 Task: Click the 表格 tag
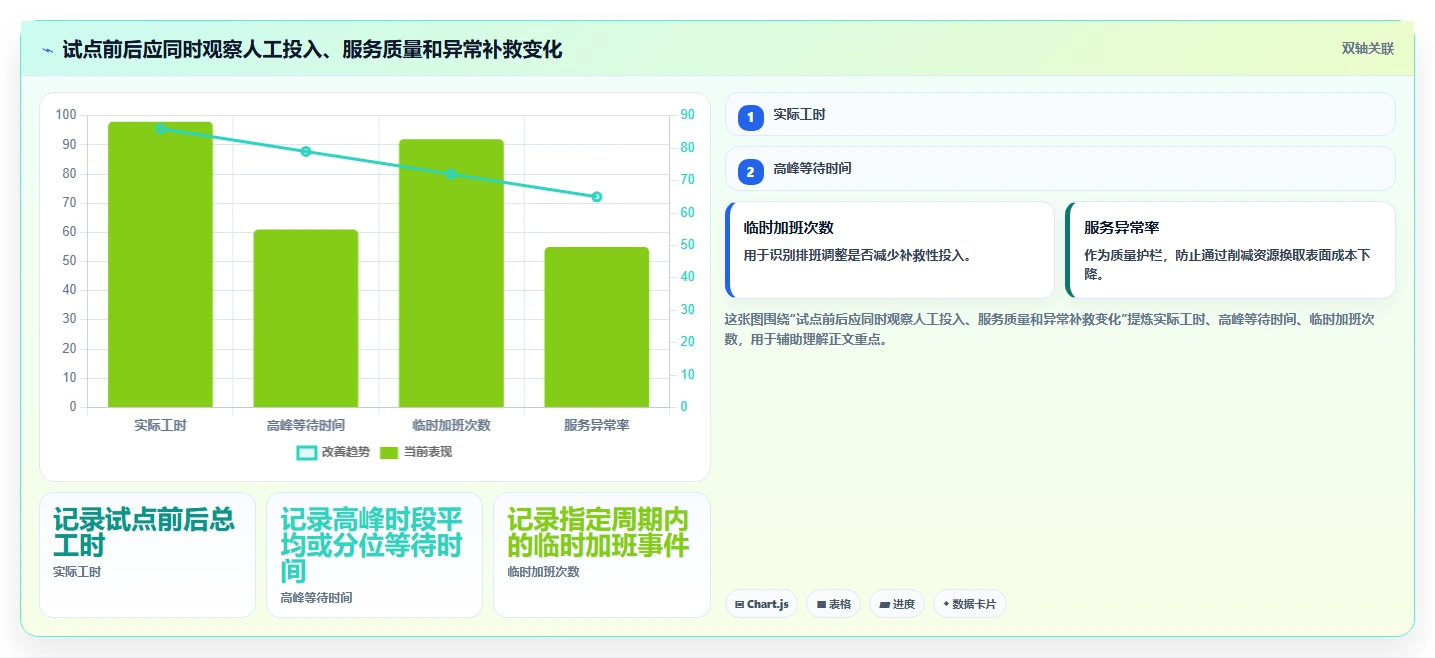pos(834,604)
